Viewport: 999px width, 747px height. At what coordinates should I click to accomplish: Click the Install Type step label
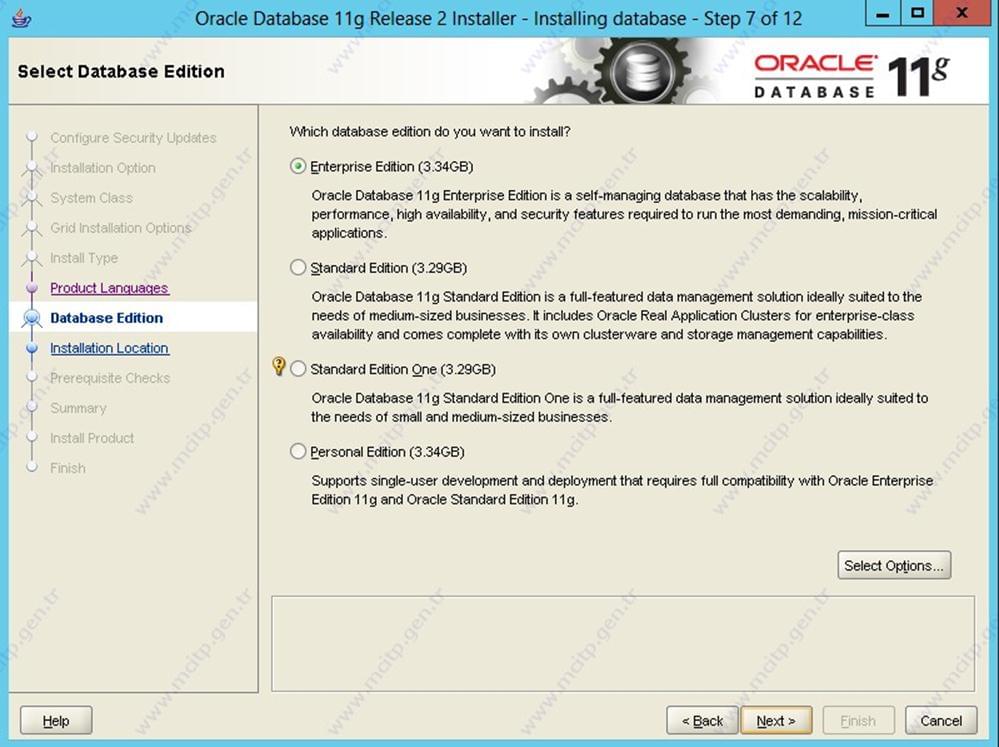(x=84, y=258)
